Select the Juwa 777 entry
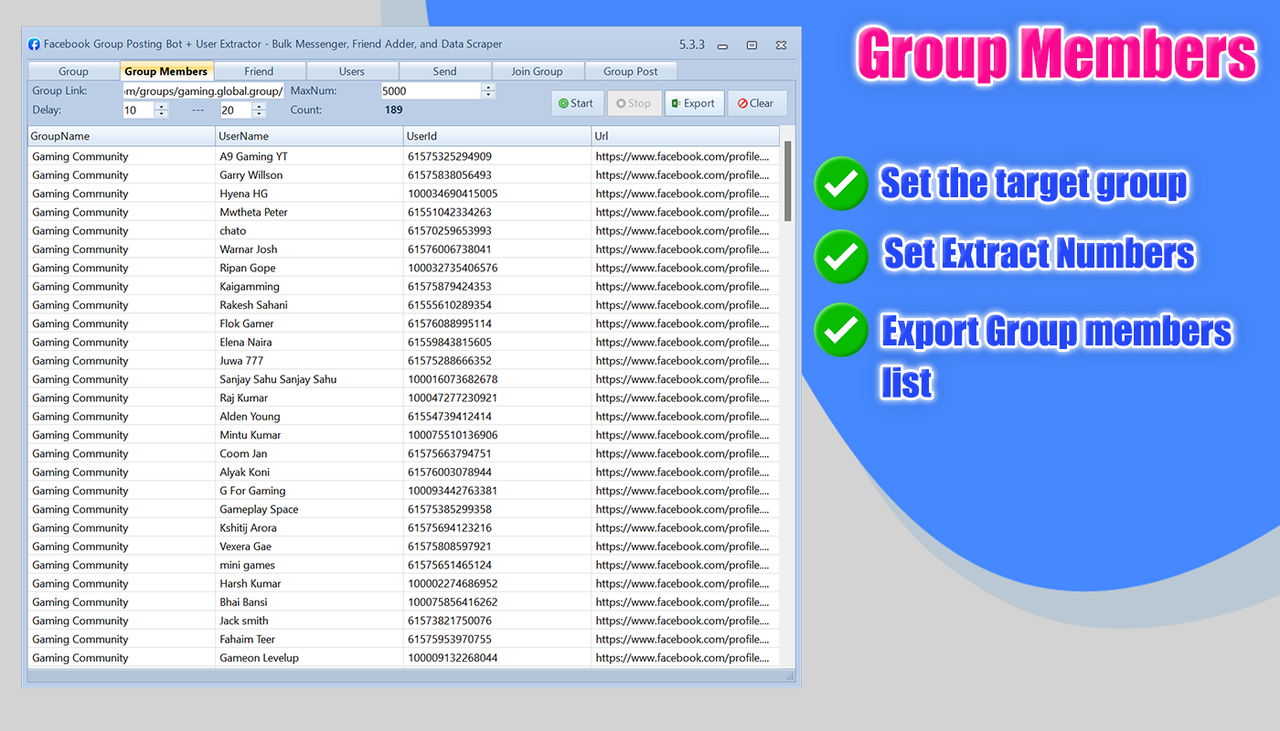 (x=403, y=361)
